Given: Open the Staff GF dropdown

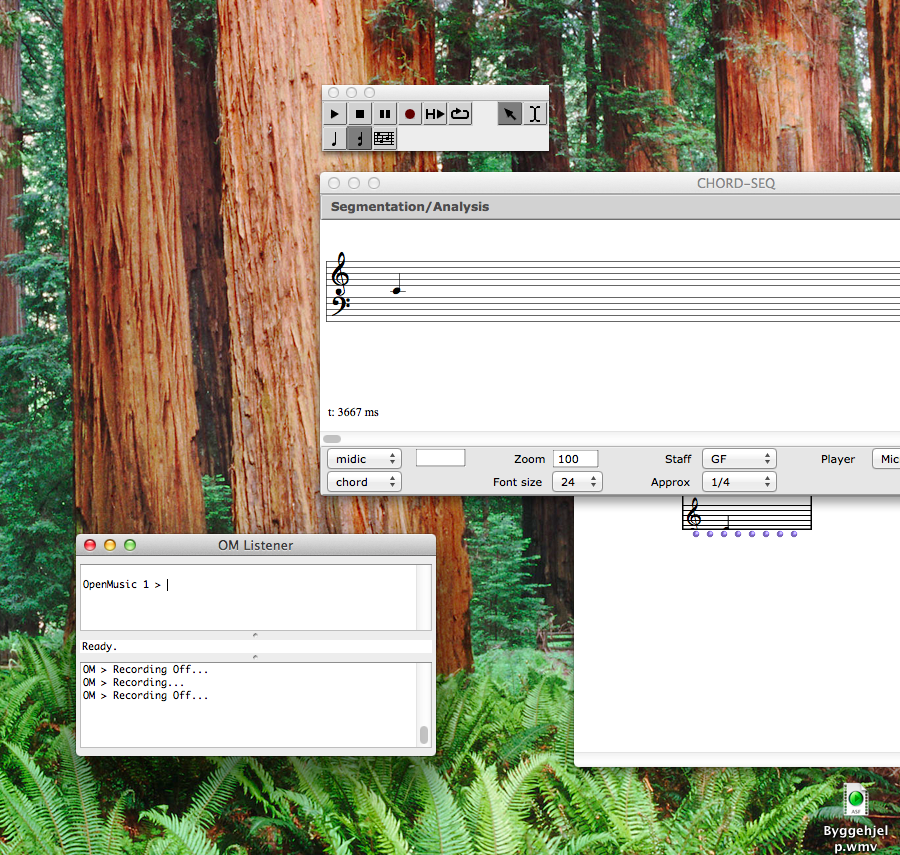Looking at the screenshot, I should coord(739,458).
